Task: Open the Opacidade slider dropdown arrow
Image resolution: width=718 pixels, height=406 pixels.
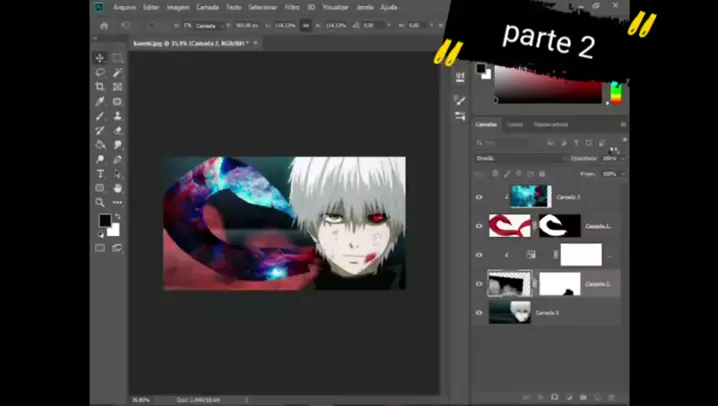Action: pyautogui.click(x=623, y=158)
